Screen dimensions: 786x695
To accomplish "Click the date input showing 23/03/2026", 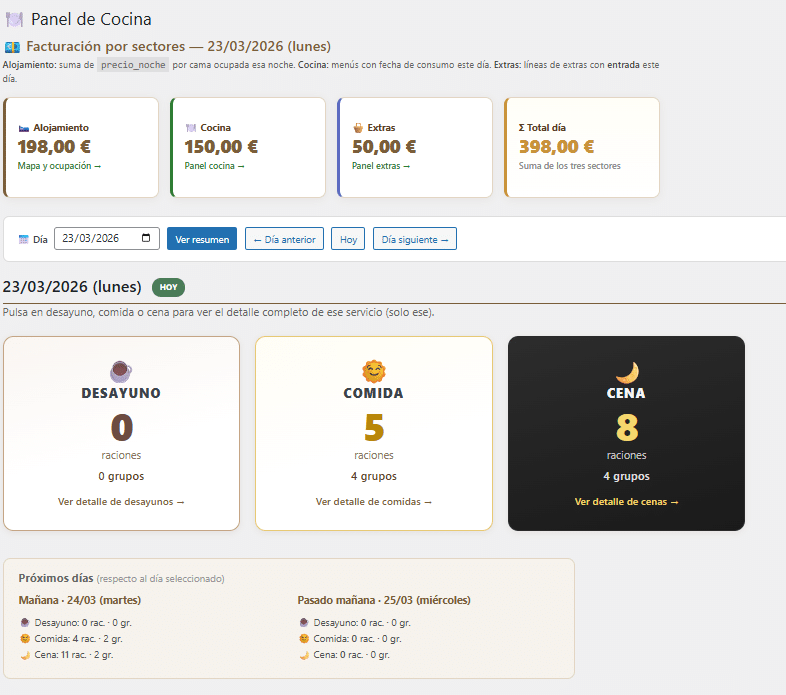I will pos(95,238).
